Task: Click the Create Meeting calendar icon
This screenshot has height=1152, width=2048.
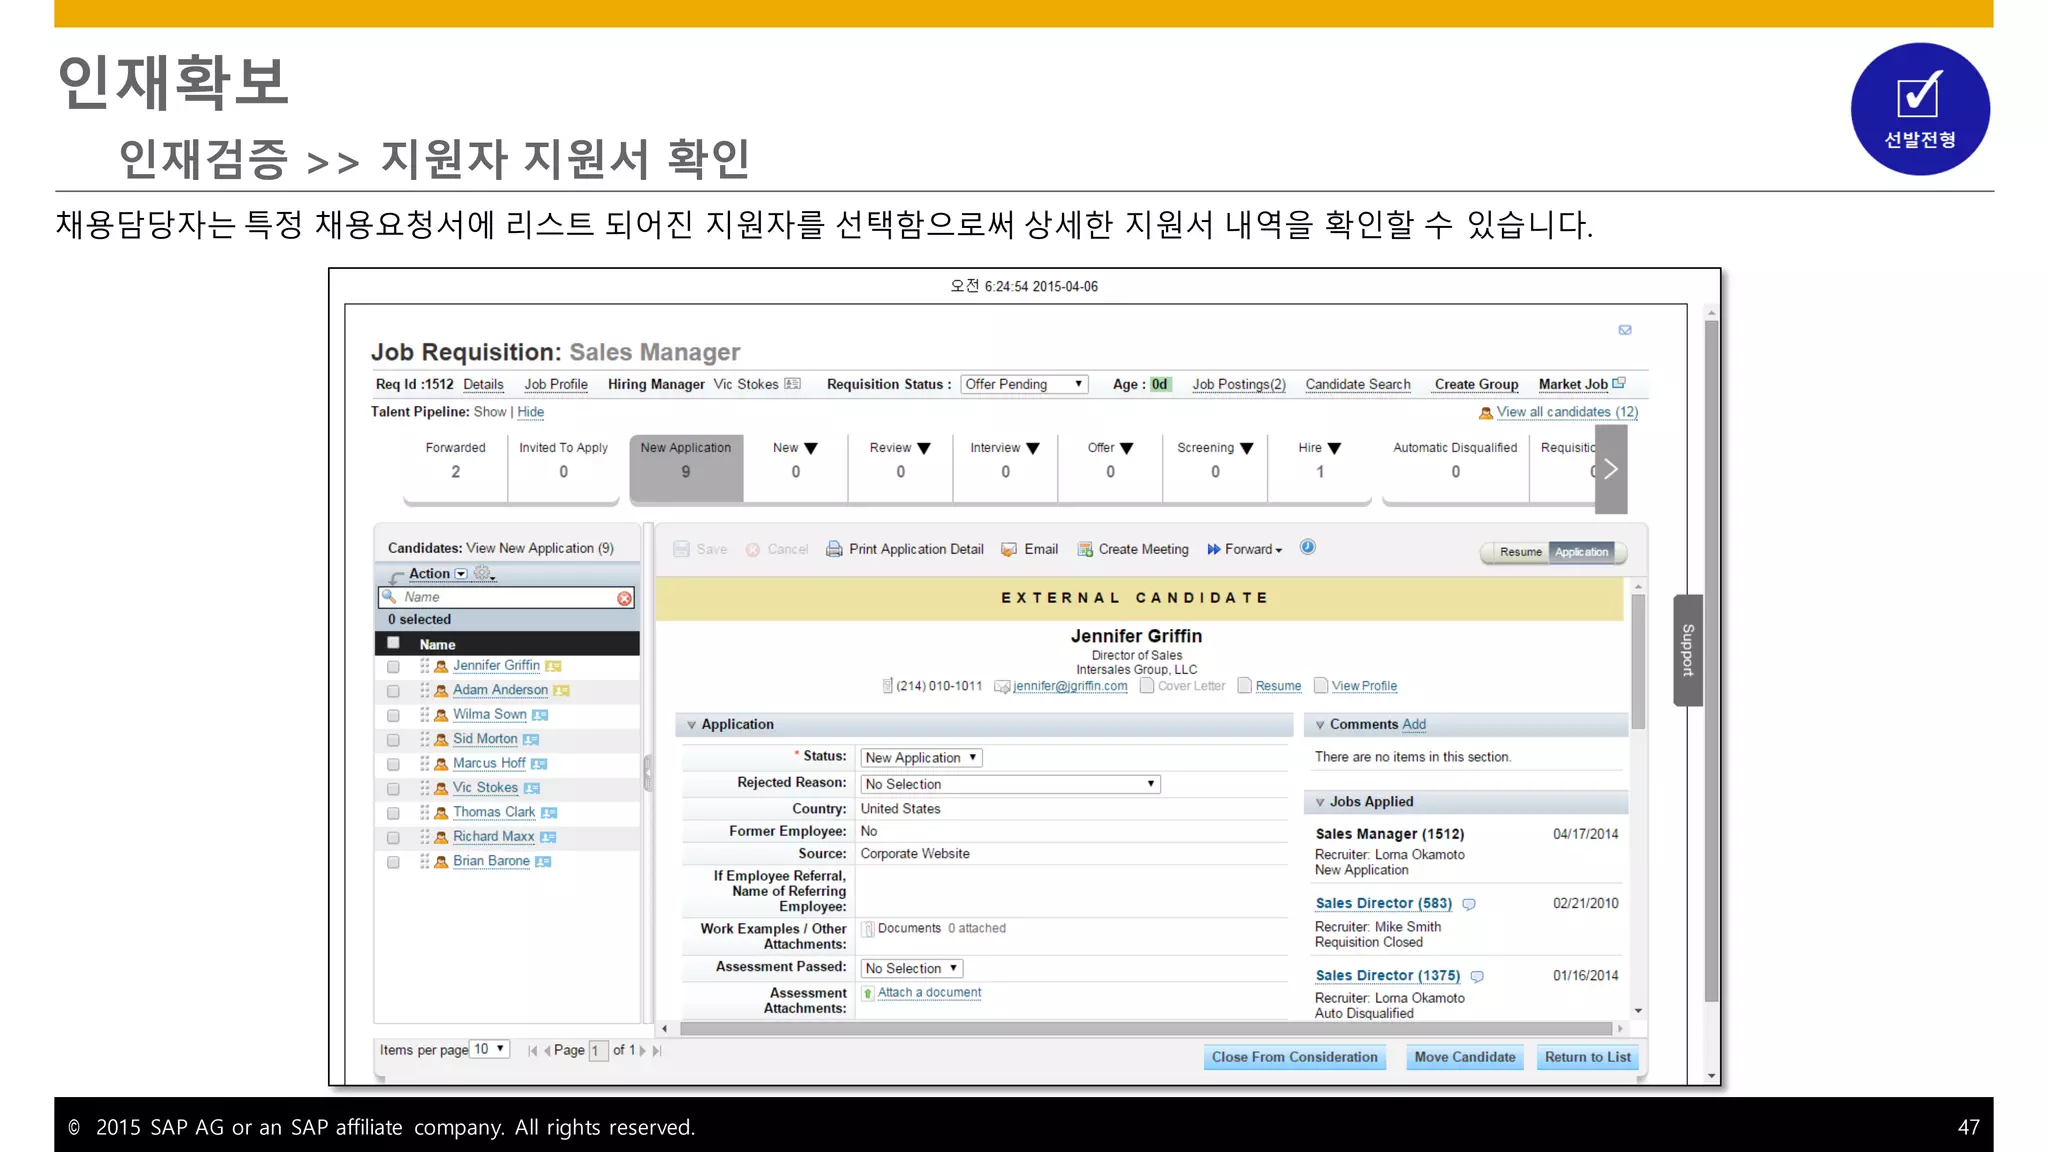Action: click(x=1084, y=549)
